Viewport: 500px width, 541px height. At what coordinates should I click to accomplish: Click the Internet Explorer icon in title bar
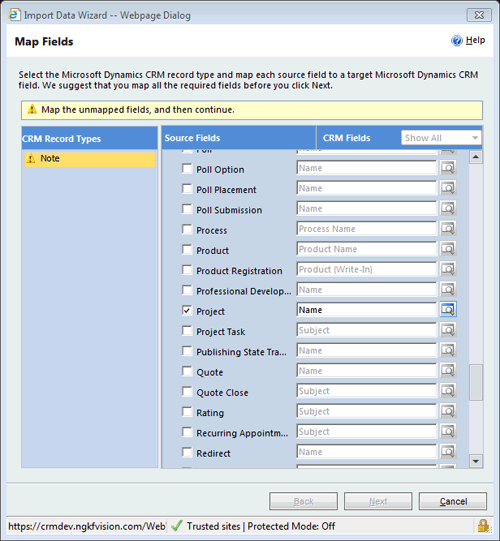pos(14,15)
